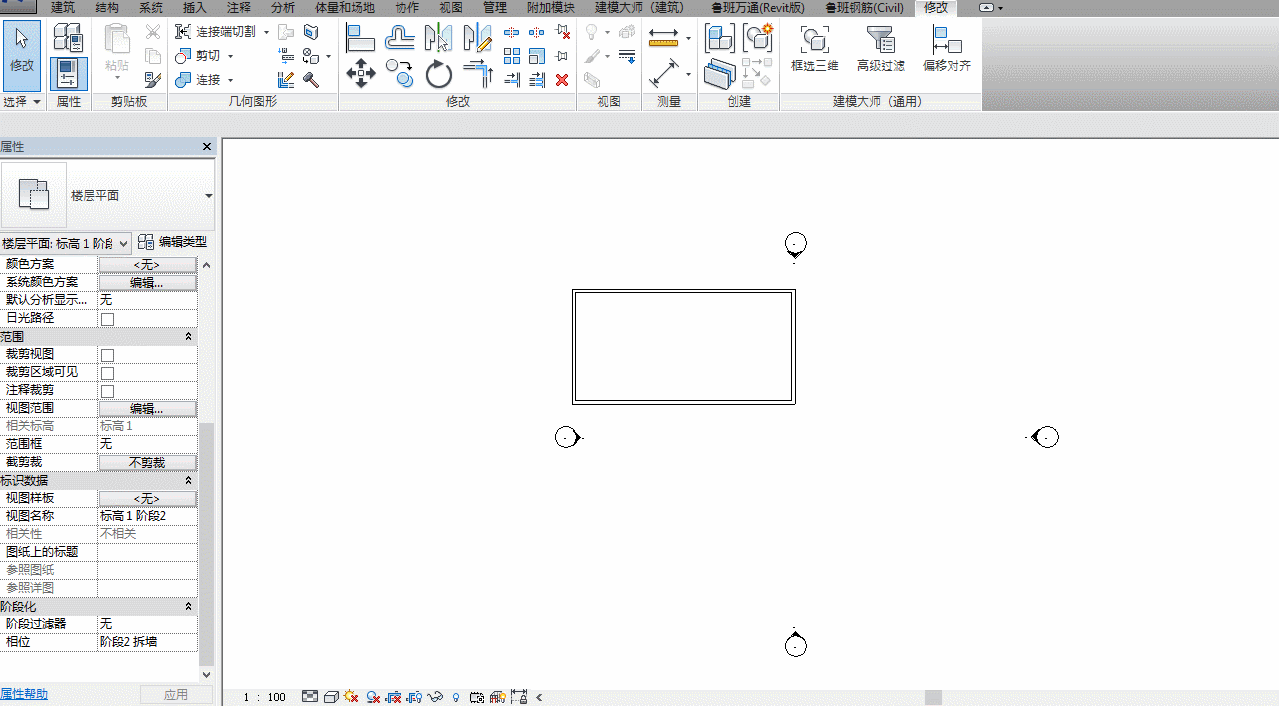Click the 视图名称 value field
The image size is (1279, 706).
coord(147,516)
